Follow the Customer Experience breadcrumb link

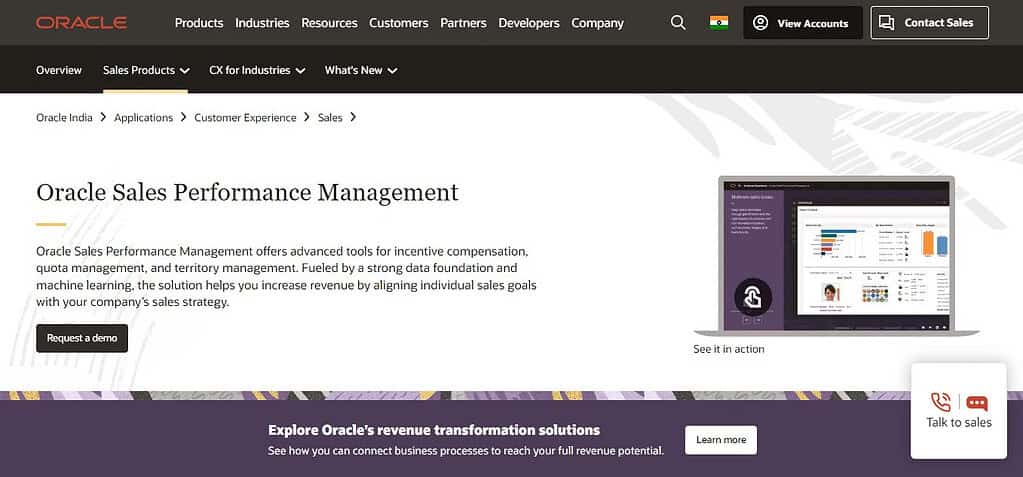coord(245,117)
